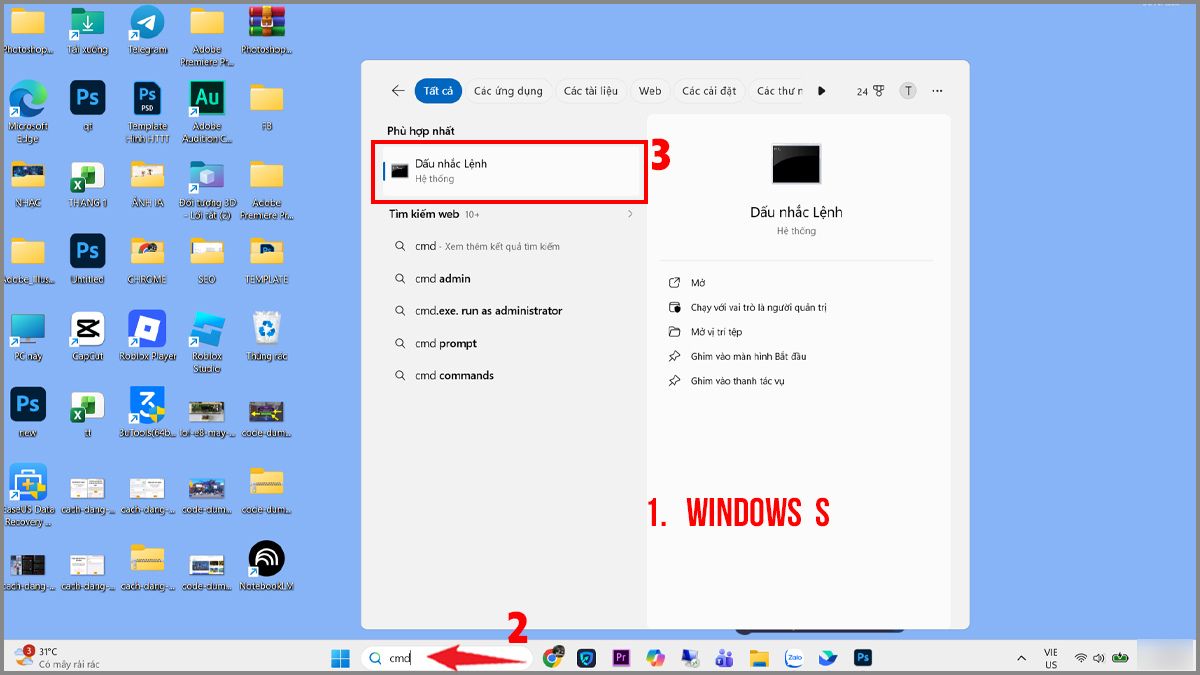The height and width of the screenshot is (675, 1200).
Task: Select the ẢNH IA folder on desktop
Action: click(x=147, y=183)
